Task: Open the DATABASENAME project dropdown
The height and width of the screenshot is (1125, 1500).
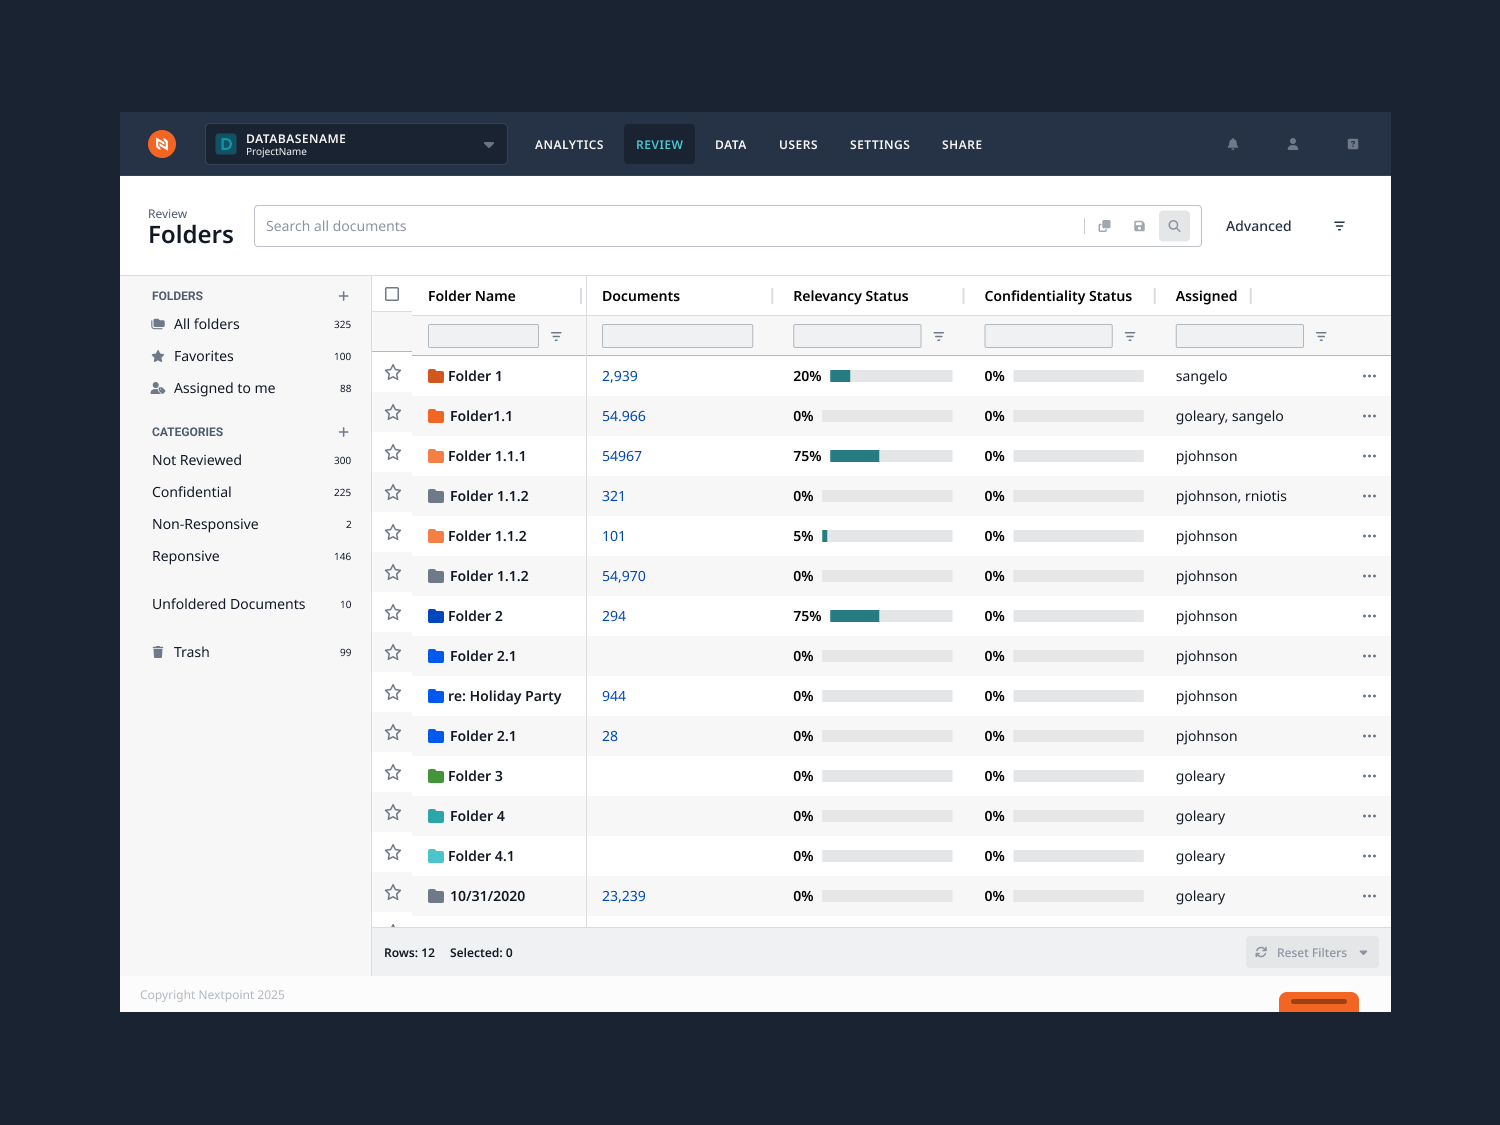Action: tap(356, 144)
